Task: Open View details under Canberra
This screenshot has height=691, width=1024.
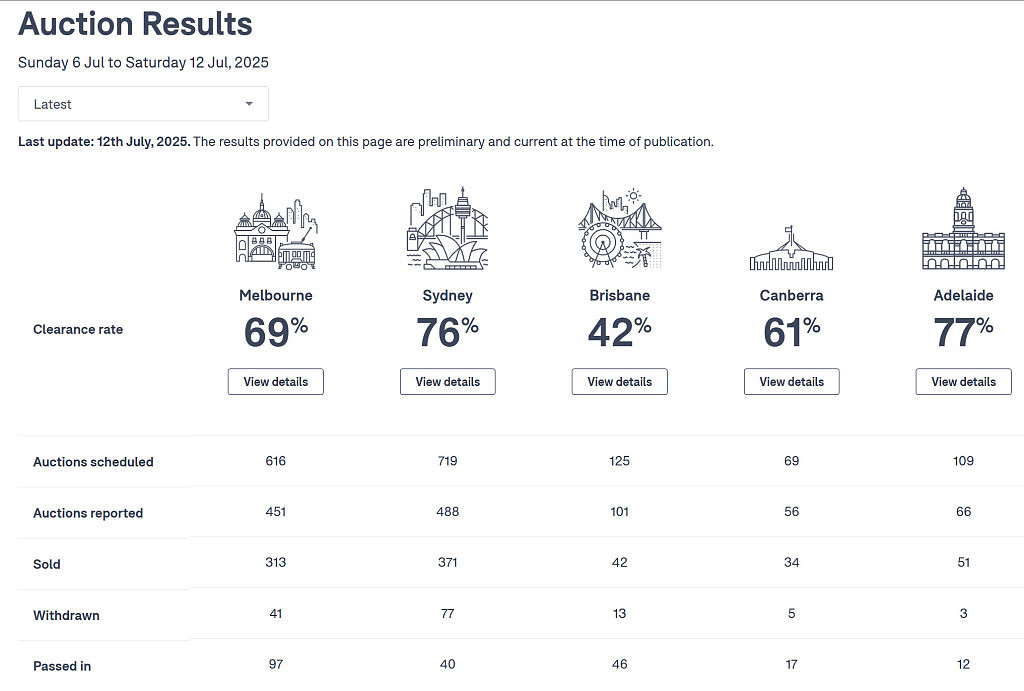Action: (792, 381)
